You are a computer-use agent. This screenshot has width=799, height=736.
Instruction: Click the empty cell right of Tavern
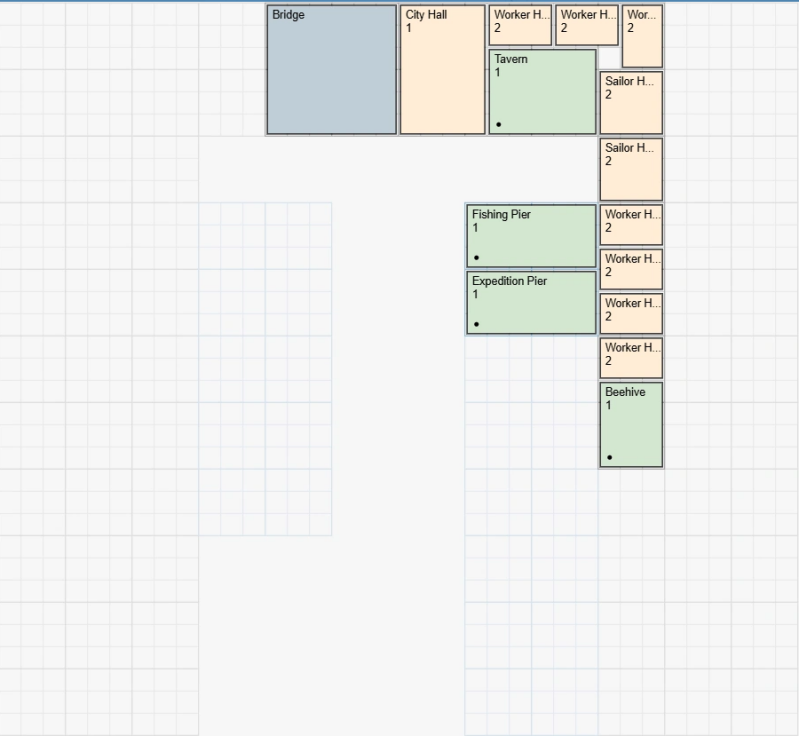tap(609, 59)
